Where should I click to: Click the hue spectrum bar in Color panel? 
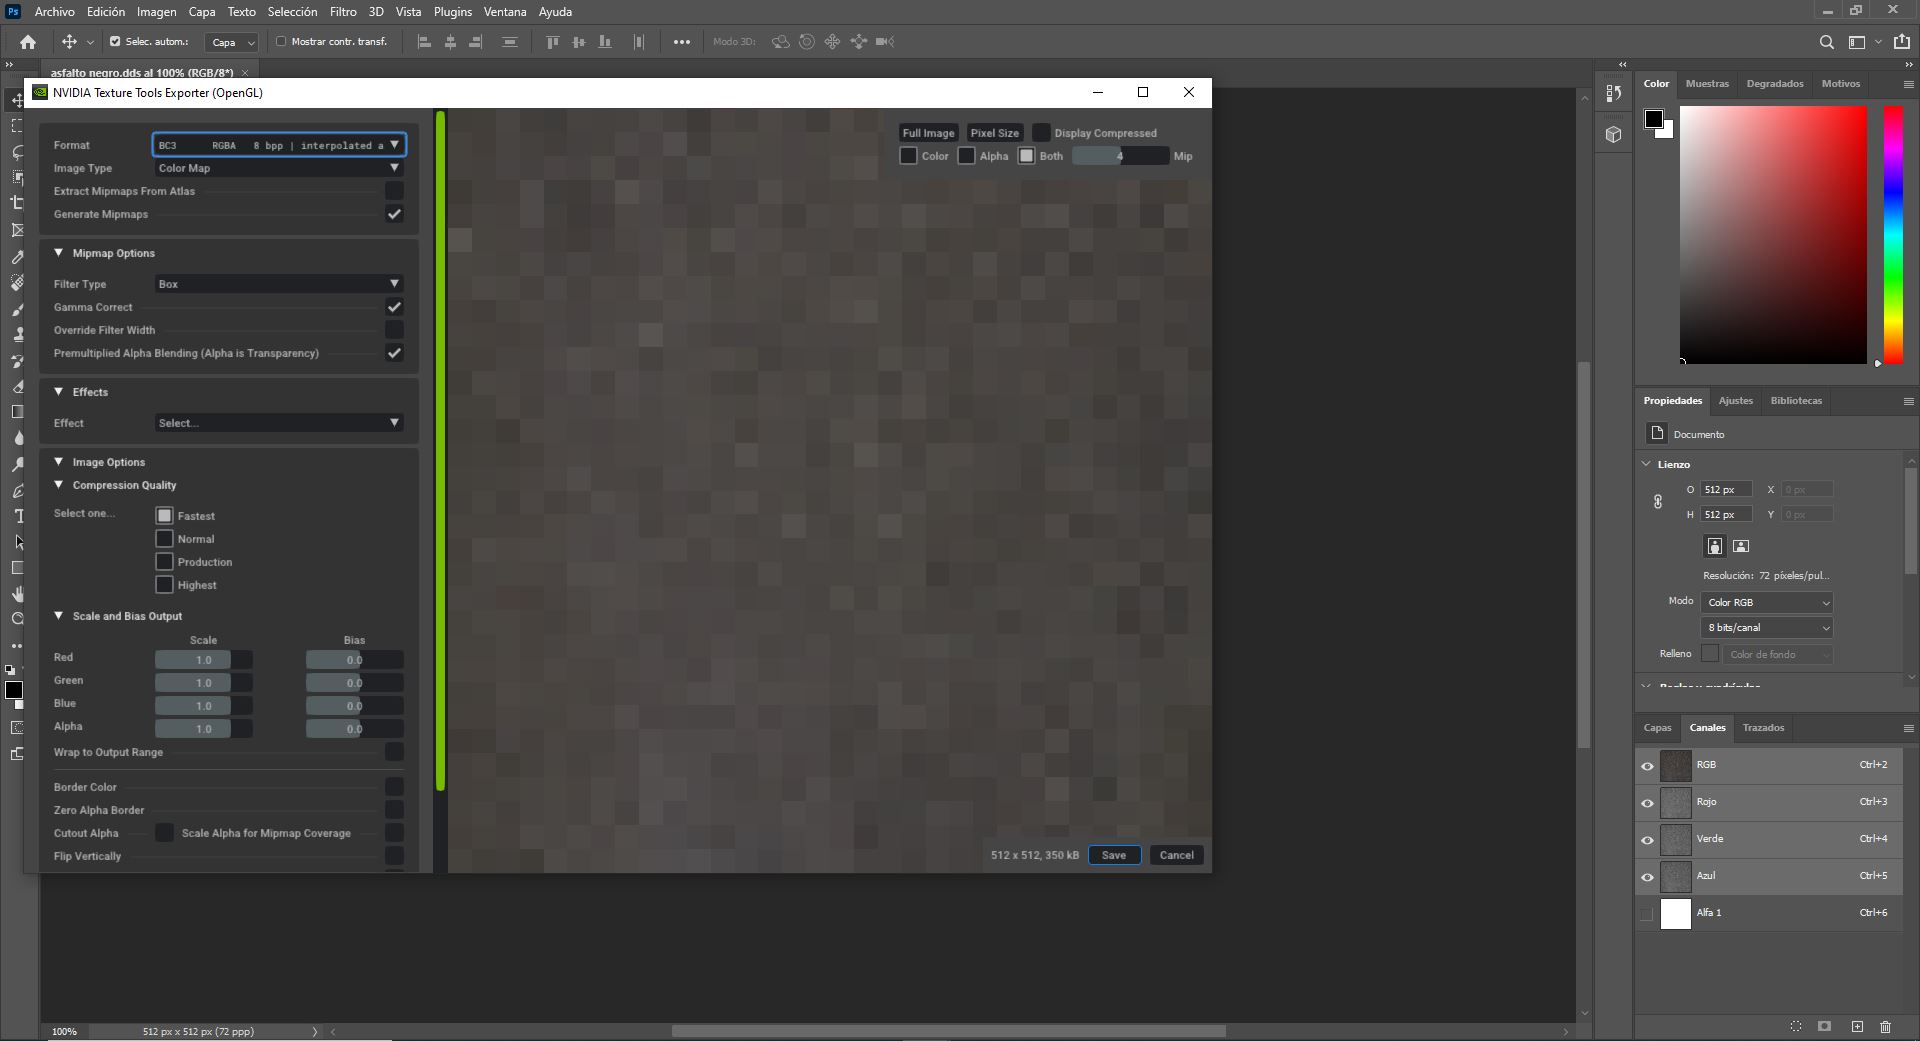pyautogui.click(x=1893, y=235)
